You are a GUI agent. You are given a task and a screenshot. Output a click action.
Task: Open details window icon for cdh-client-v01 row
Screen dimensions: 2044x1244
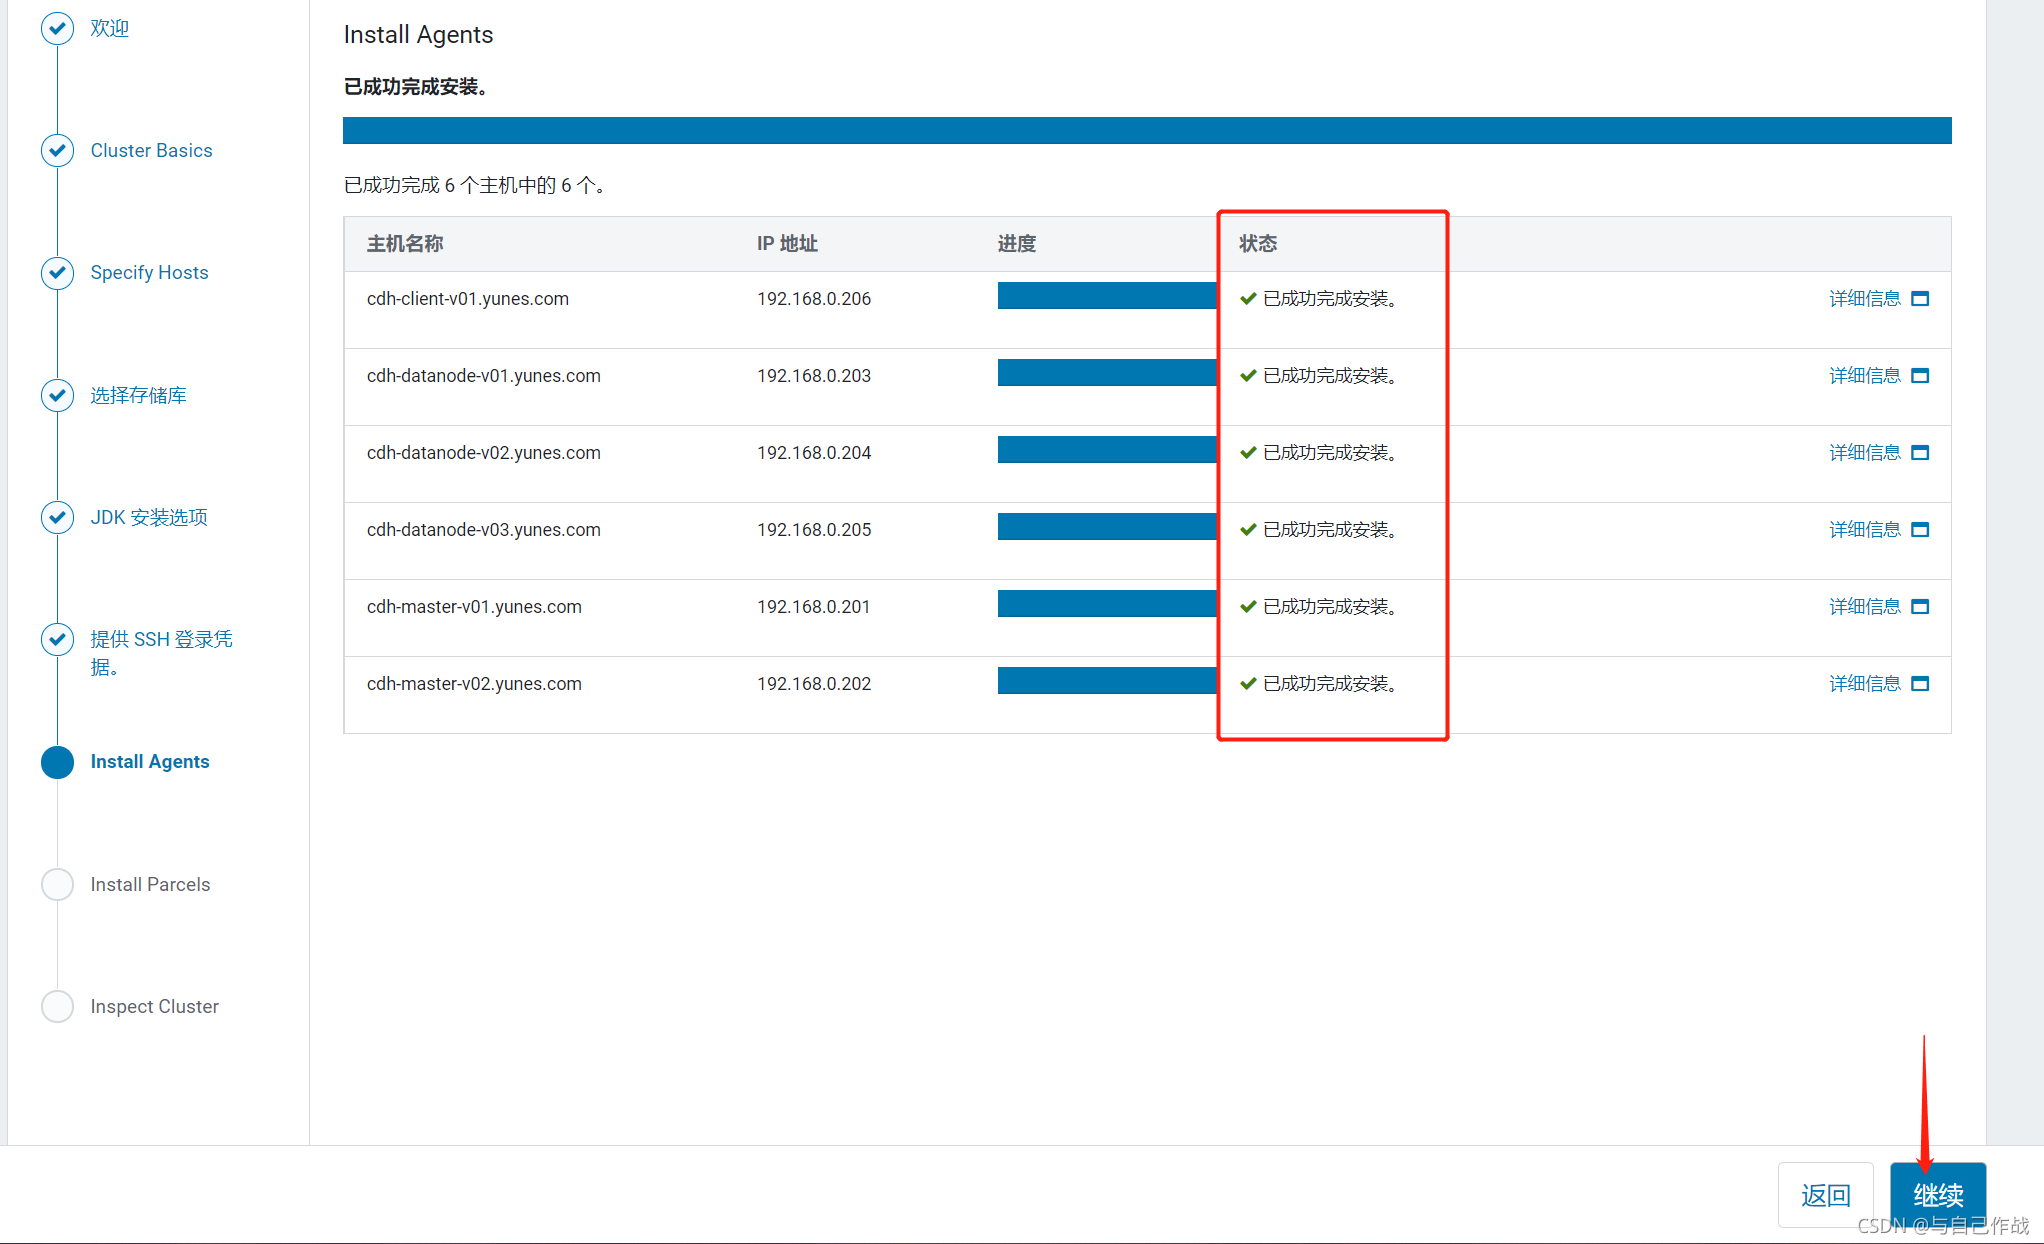pos(1919,299)
